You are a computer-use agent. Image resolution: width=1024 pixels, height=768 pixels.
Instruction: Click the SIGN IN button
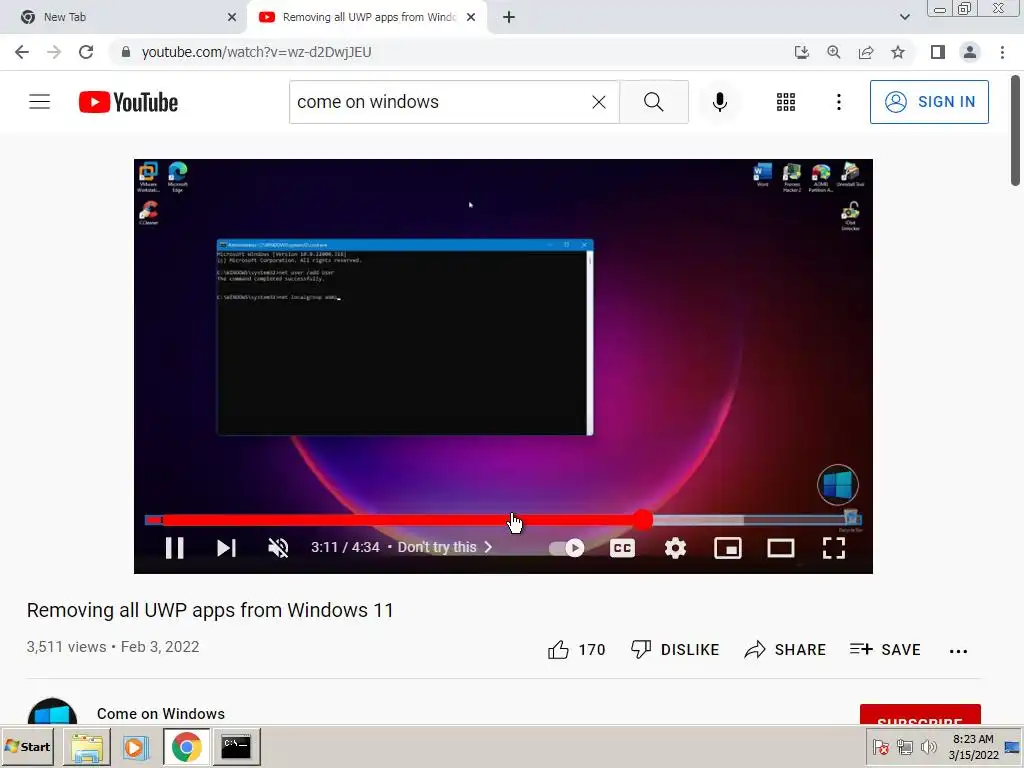pos(929,102)
